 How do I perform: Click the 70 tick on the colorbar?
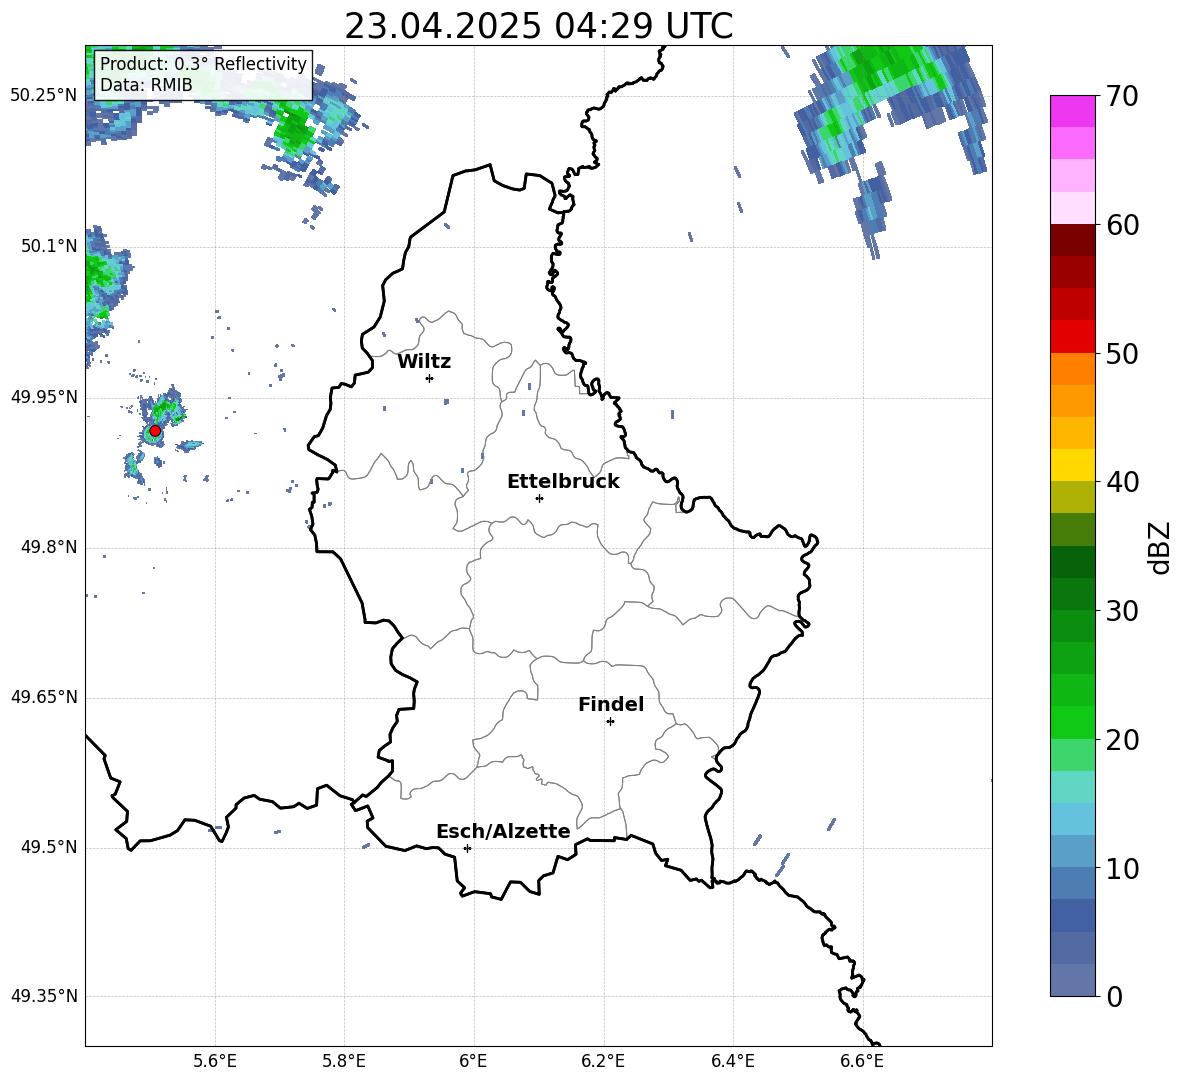click(x=1122, y=97)
